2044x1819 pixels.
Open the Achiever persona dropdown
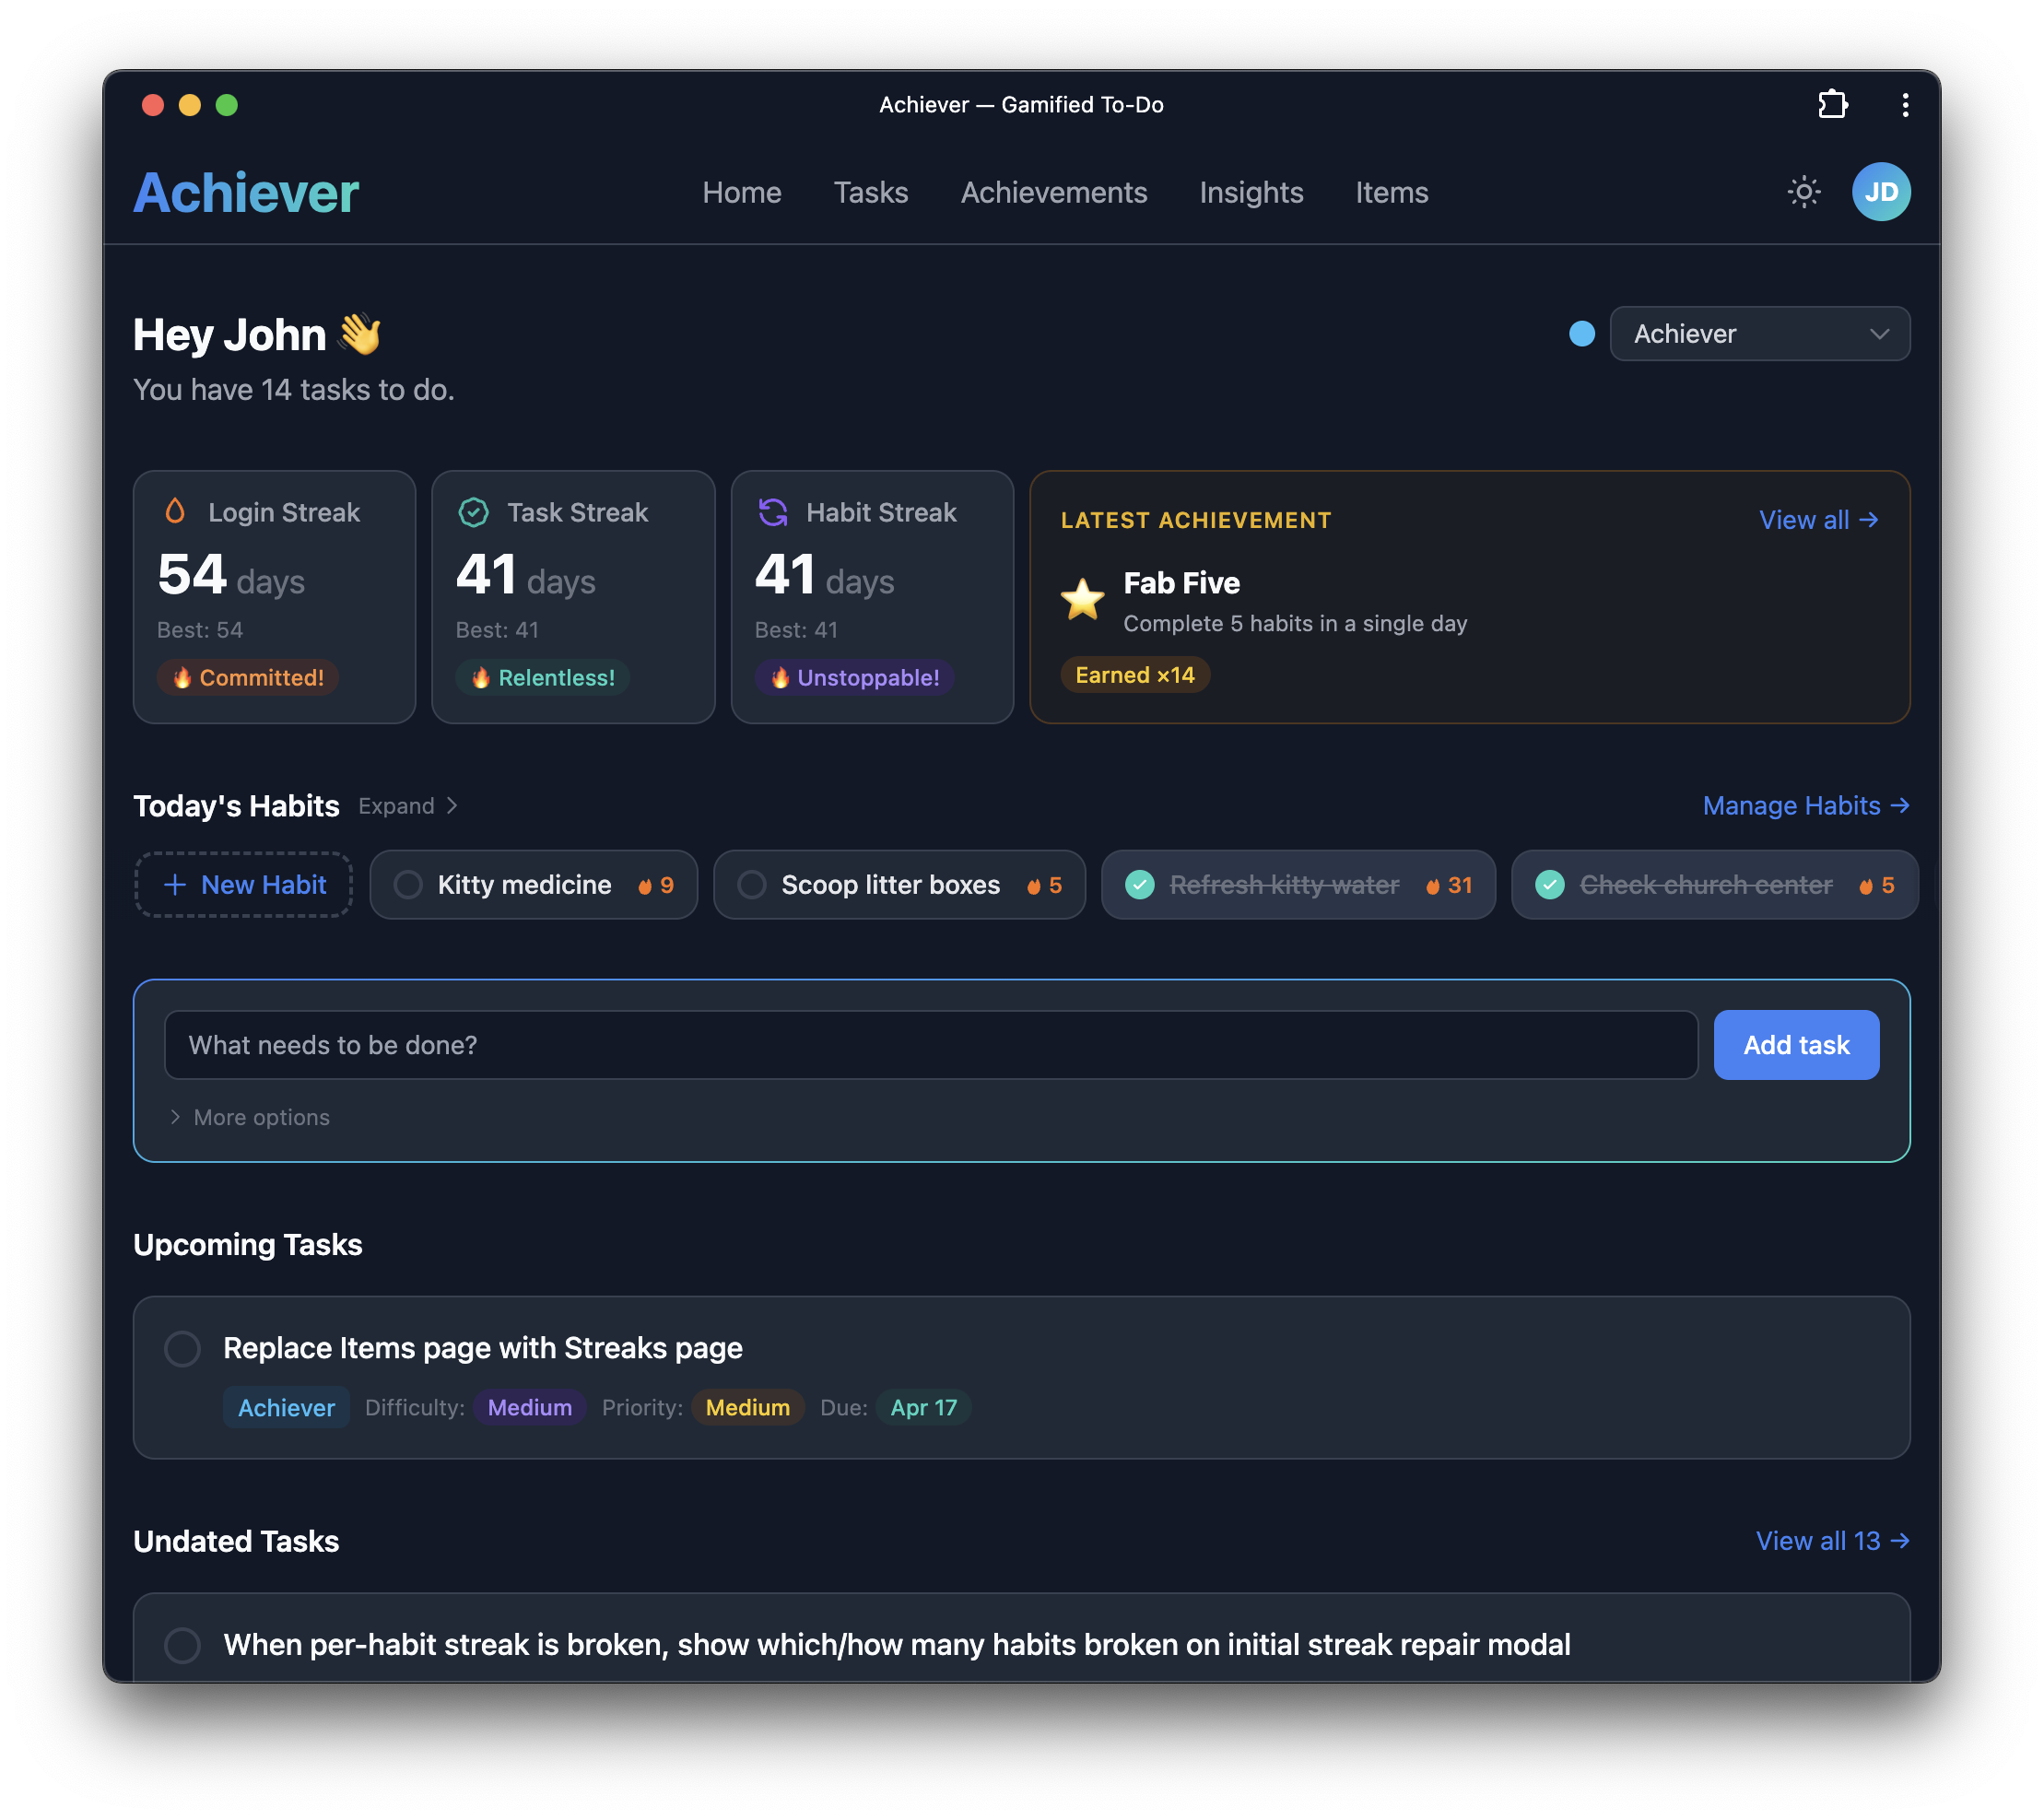pos(1760,334)
